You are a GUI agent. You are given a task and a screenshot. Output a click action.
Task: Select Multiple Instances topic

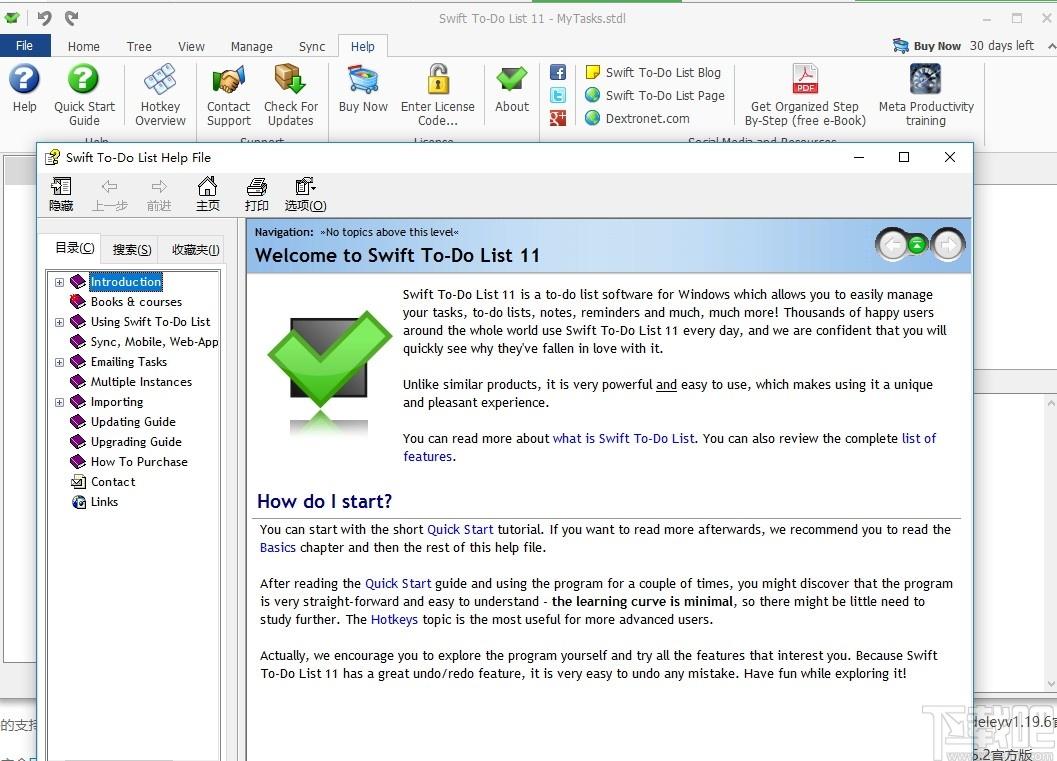142,382
